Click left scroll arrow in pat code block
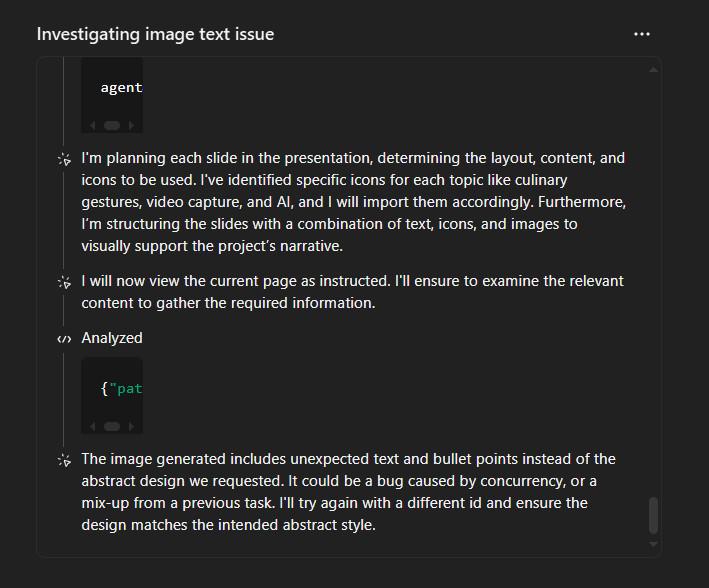 [x=93, y=427]
